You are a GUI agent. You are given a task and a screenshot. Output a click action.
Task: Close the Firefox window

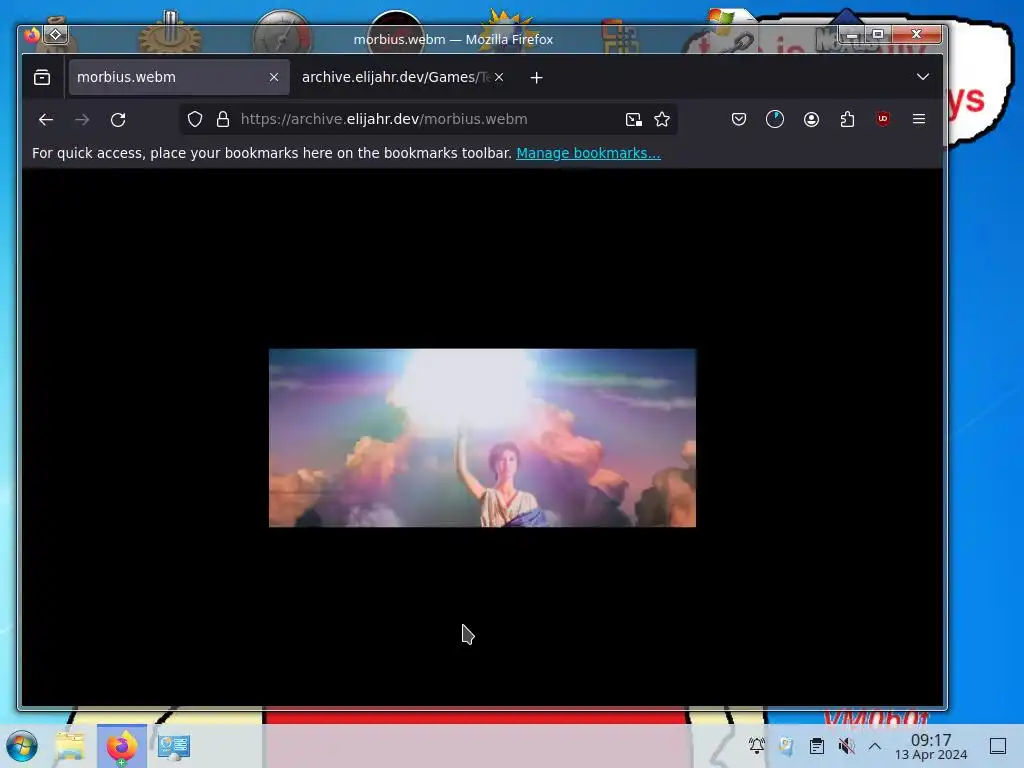click(917, 34)
